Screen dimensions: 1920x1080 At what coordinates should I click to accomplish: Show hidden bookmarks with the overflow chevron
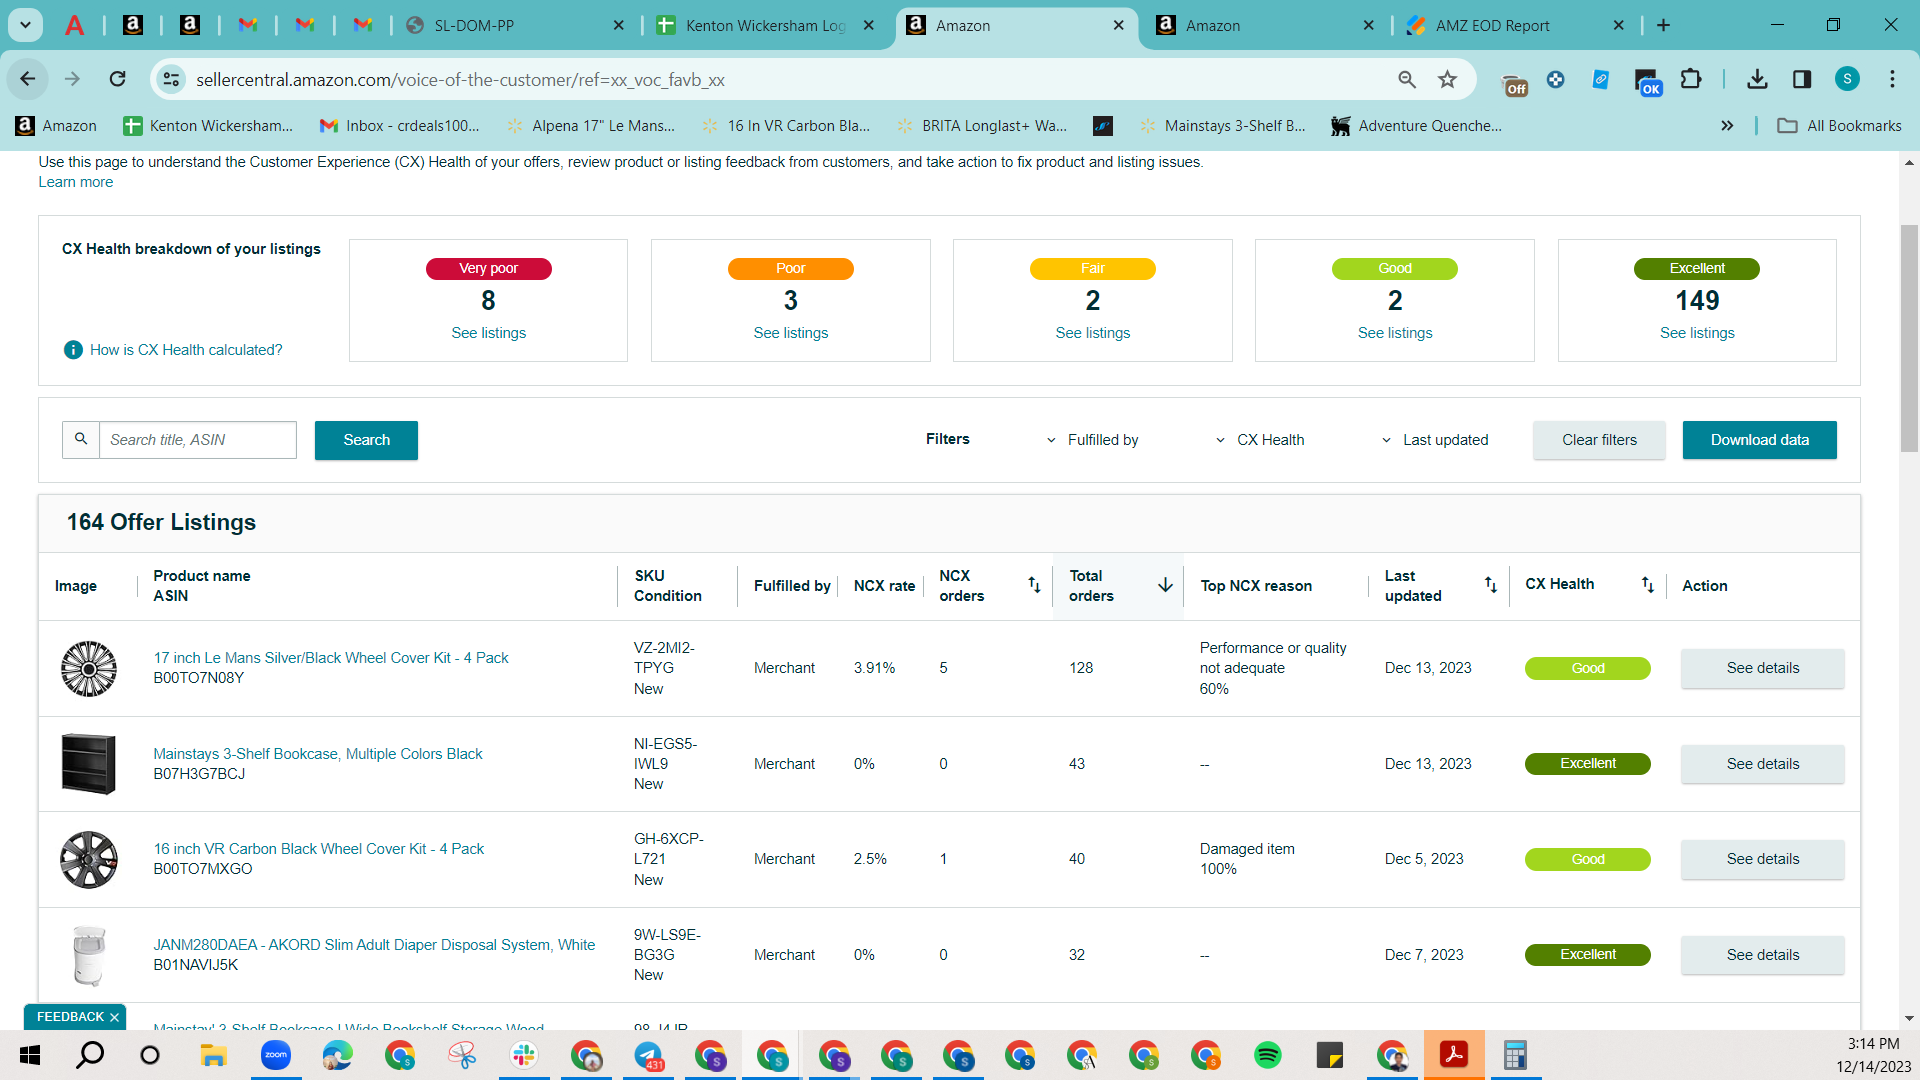tap(1727, 126)
